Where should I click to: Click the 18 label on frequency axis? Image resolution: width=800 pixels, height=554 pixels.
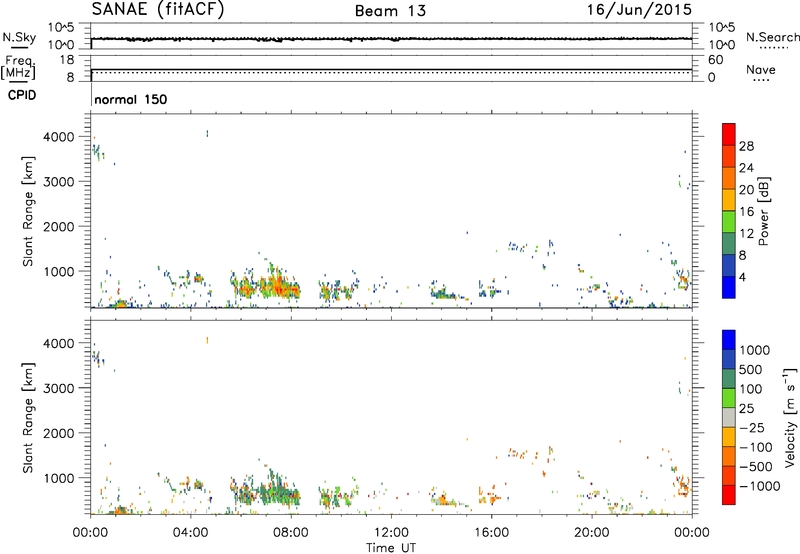tap(67, 60)
